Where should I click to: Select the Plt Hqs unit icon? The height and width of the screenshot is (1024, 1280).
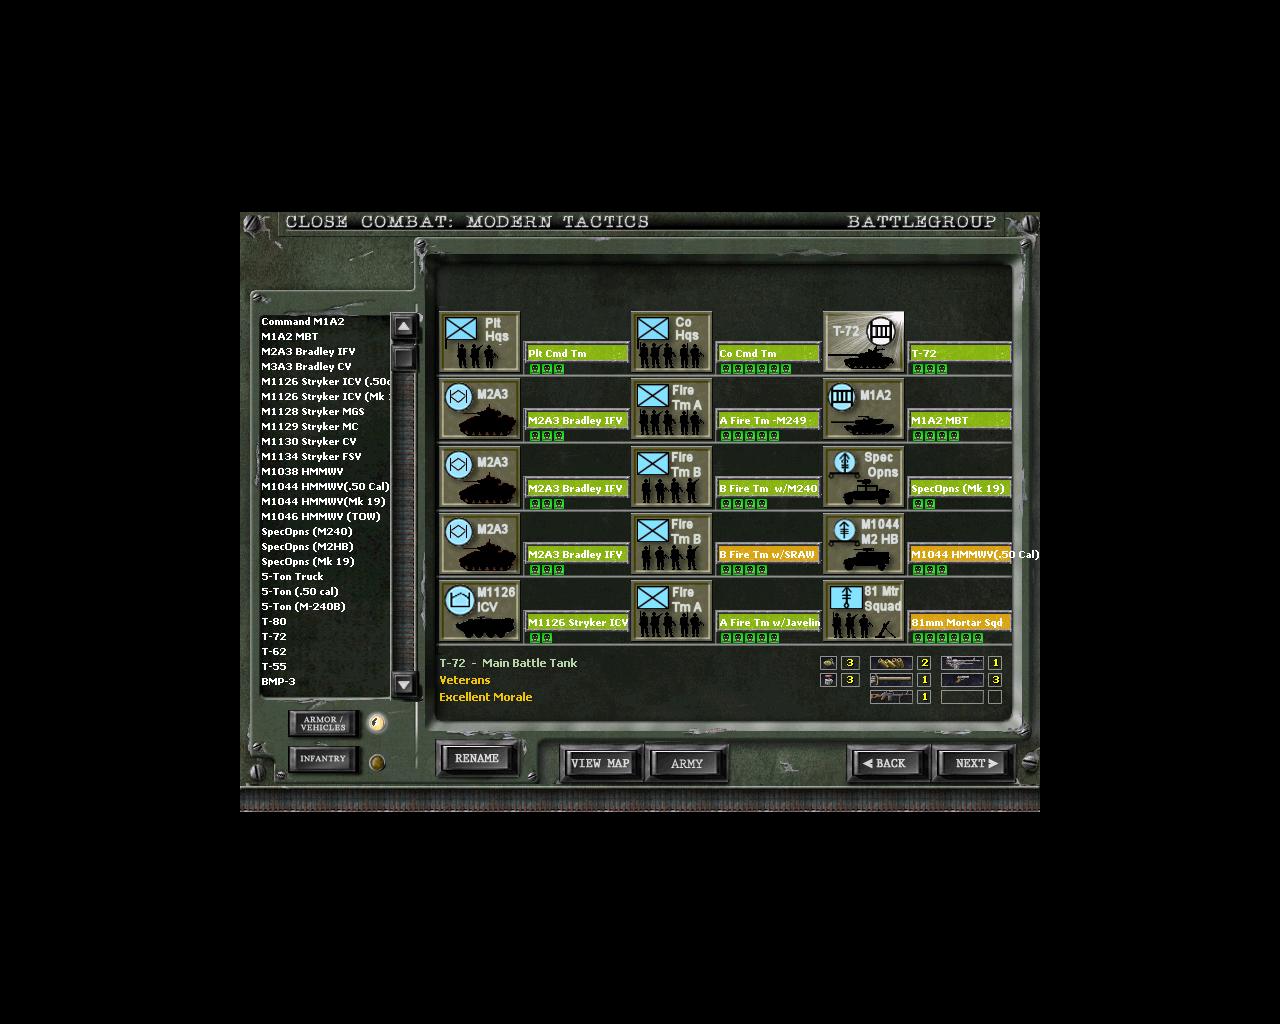point(479,341)
